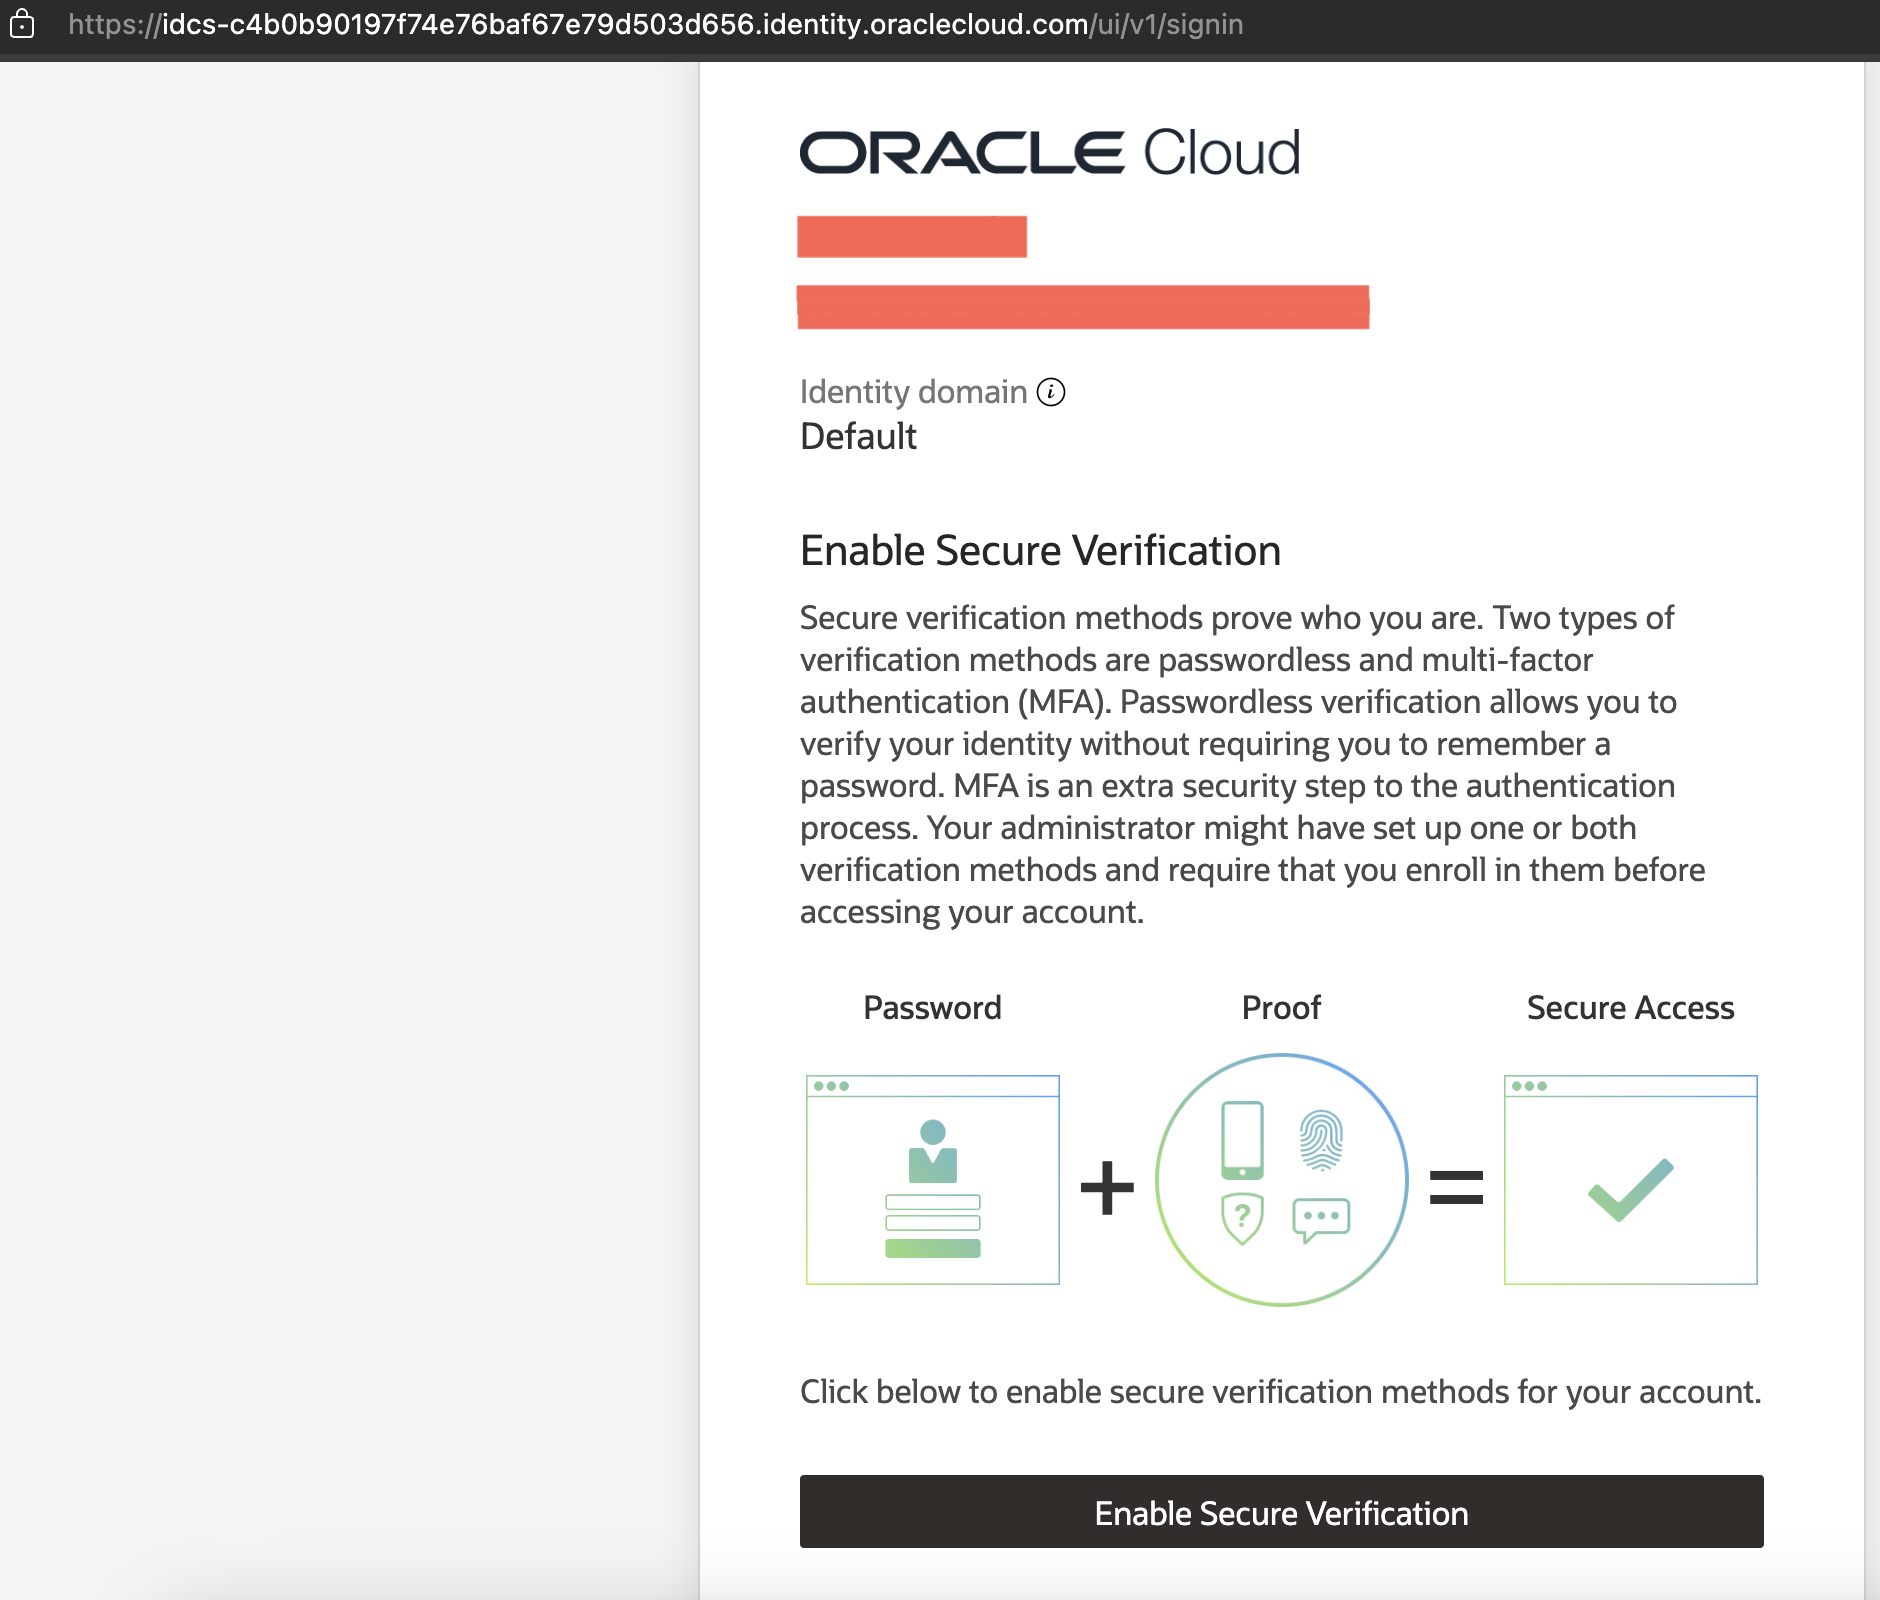The image size is (1880, 1600).
Task: Click the 'Password' caption
Action: (x=932, y=1008)
